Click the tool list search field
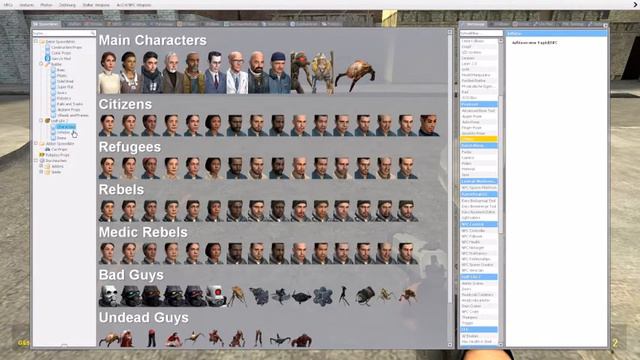 [481, 33]
